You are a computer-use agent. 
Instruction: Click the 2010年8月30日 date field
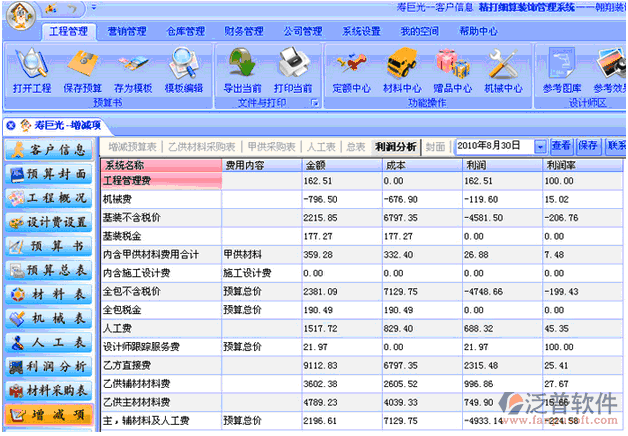tap(494, 147)
